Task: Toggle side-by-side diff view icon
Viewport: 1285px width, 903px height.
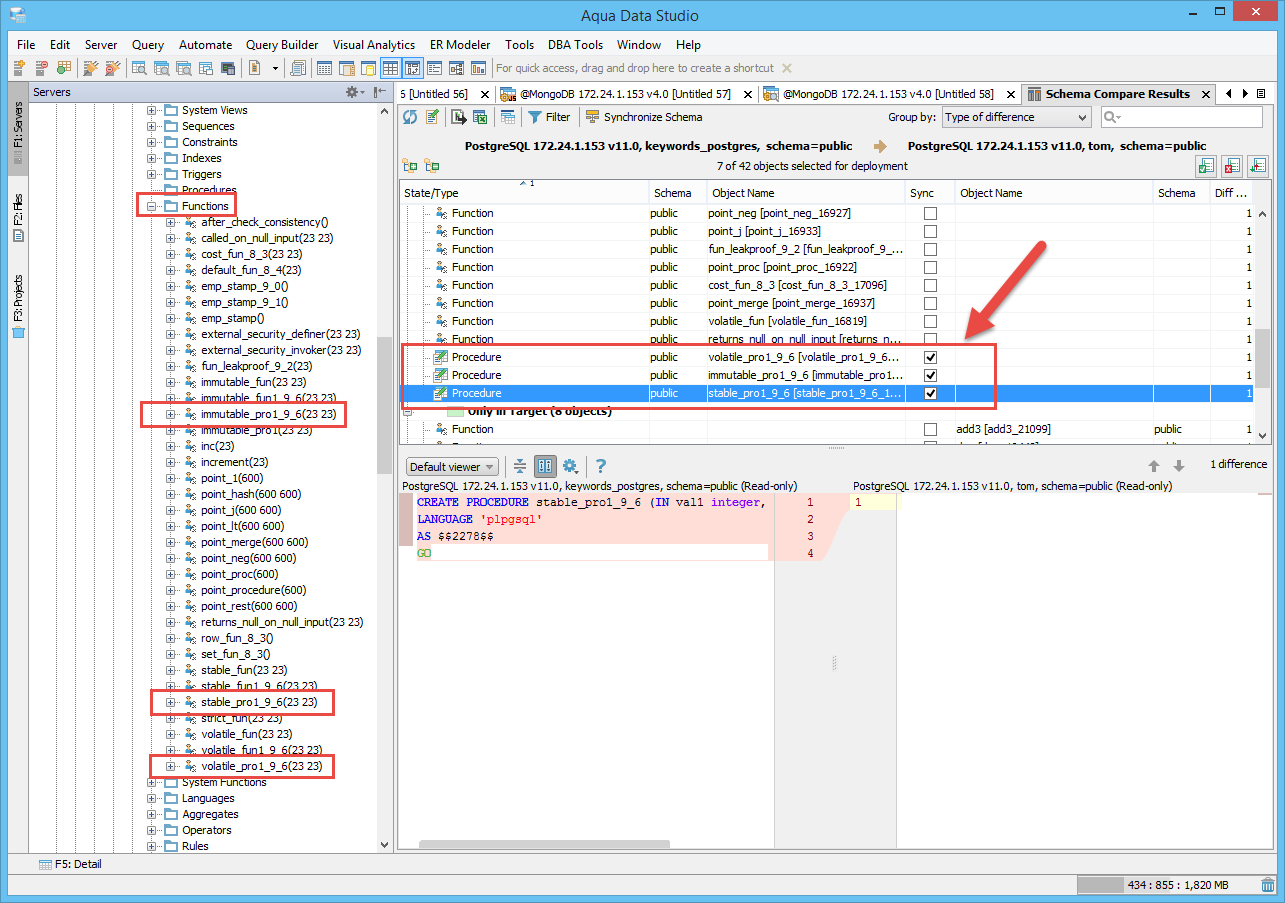Action: [545, 466]
